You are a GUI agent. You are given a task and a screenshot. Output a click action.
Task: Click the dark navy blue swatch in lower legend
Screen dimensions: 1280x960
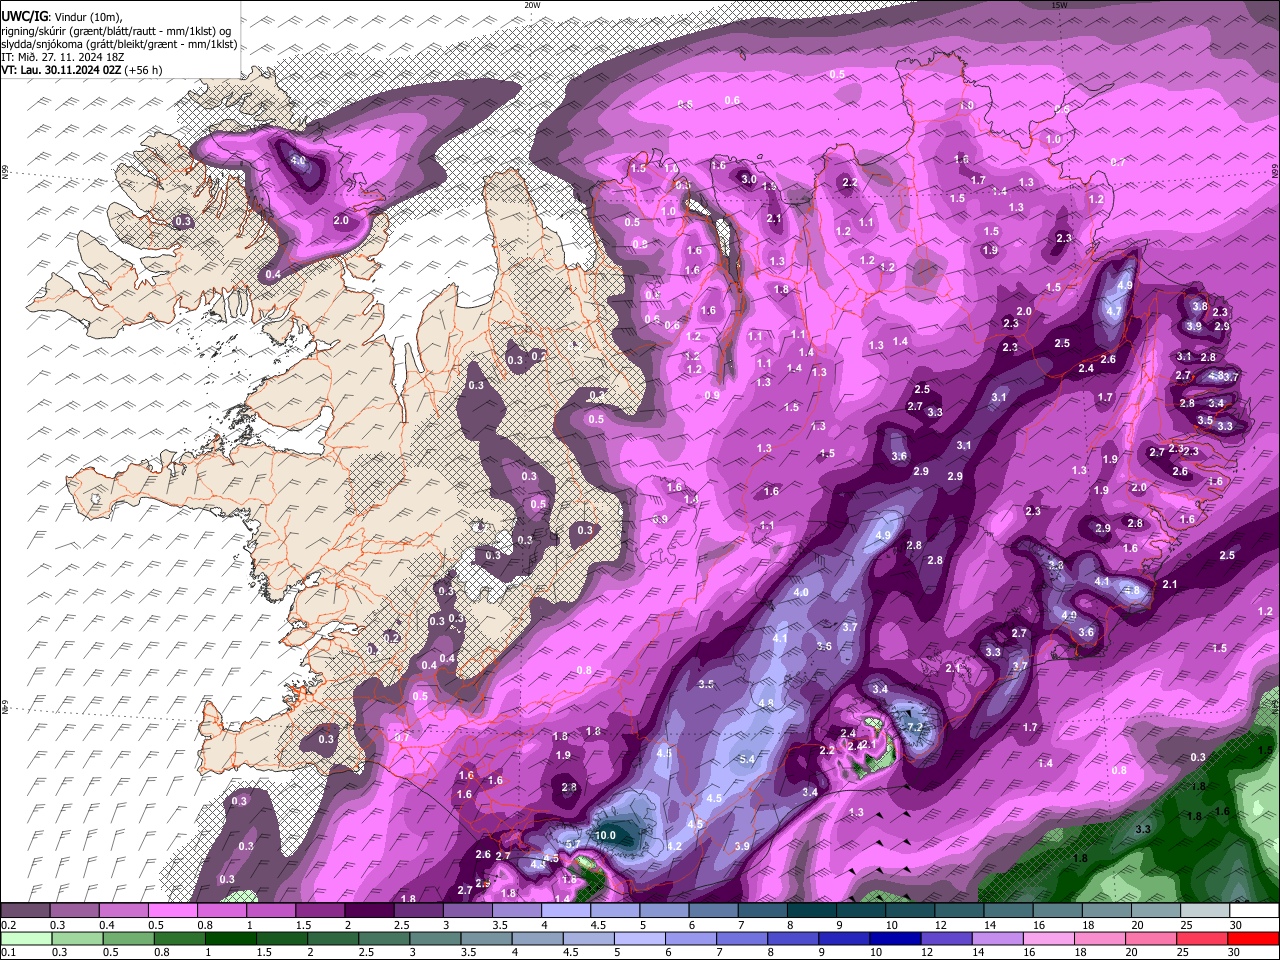(893, 939)
